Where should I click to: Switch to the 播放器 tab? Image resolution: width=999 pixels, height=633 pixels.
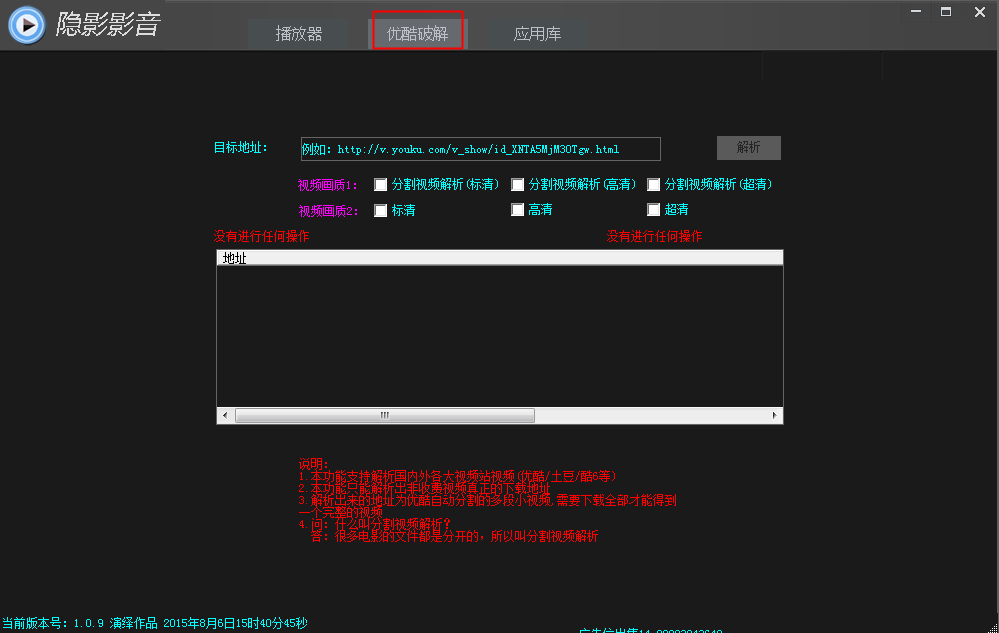click(299, 34)
